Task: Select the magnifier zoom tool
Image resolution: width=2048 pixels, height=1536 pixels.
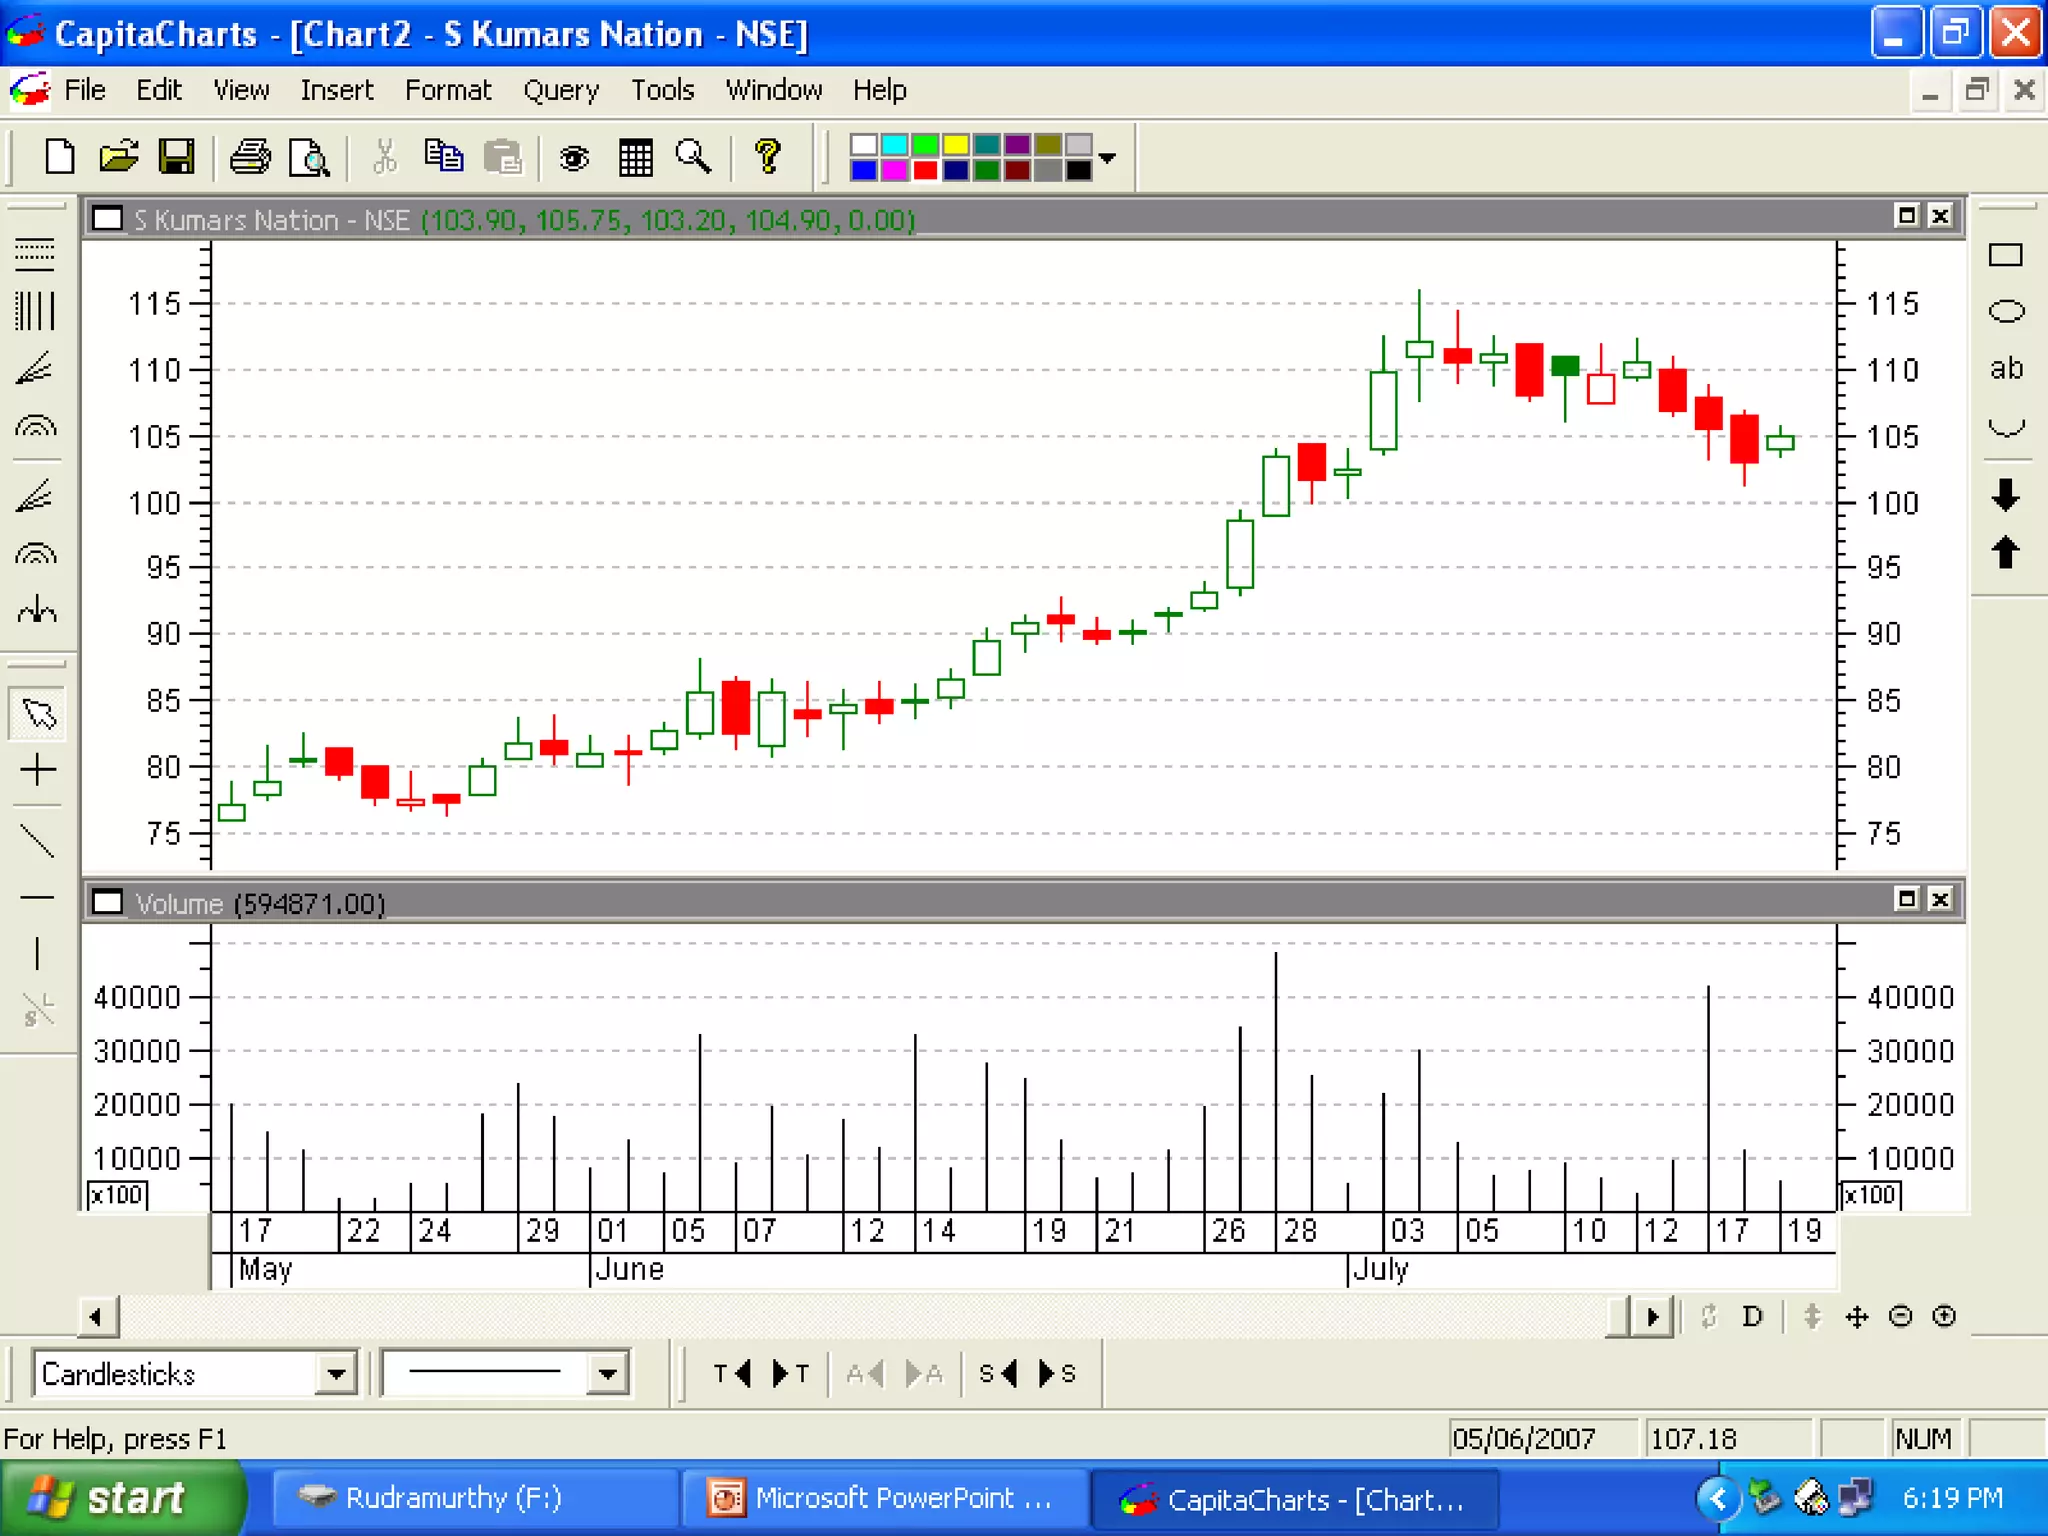Action: [693, 157]
